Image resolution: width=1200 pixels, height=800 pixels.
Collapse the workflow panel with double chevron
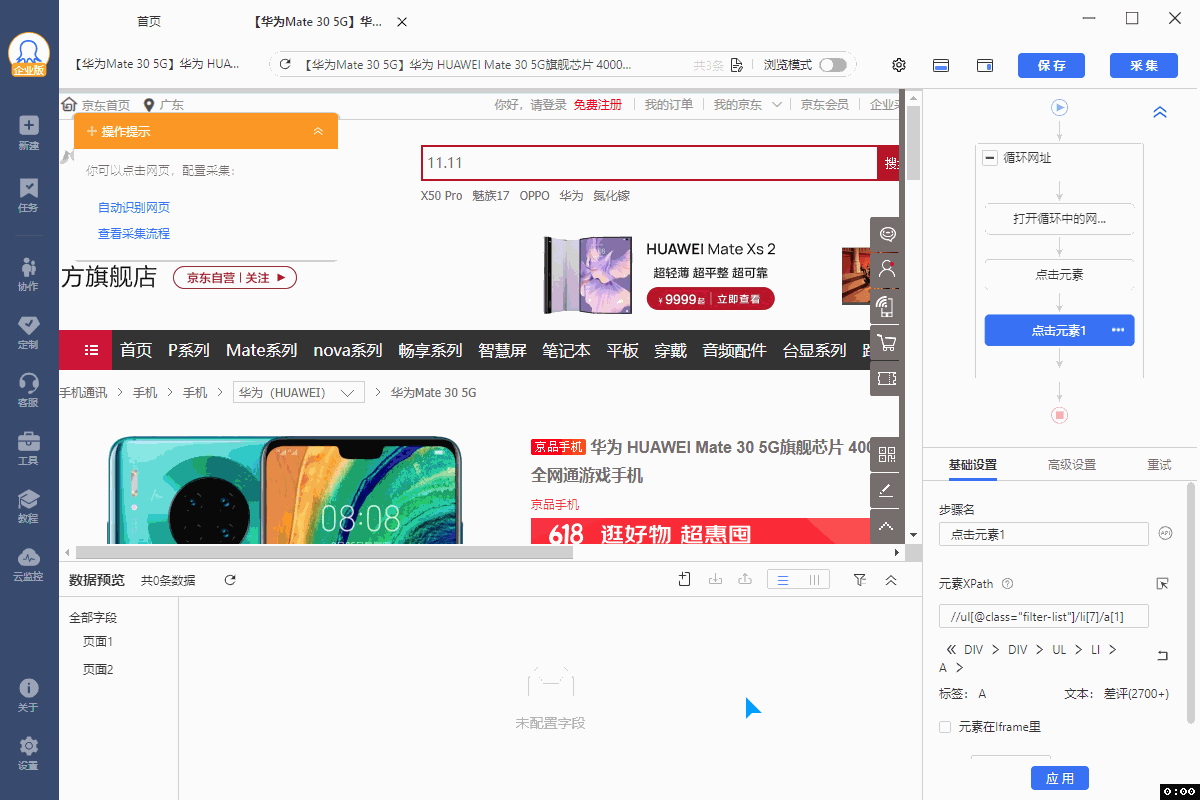pos(1160,112)
